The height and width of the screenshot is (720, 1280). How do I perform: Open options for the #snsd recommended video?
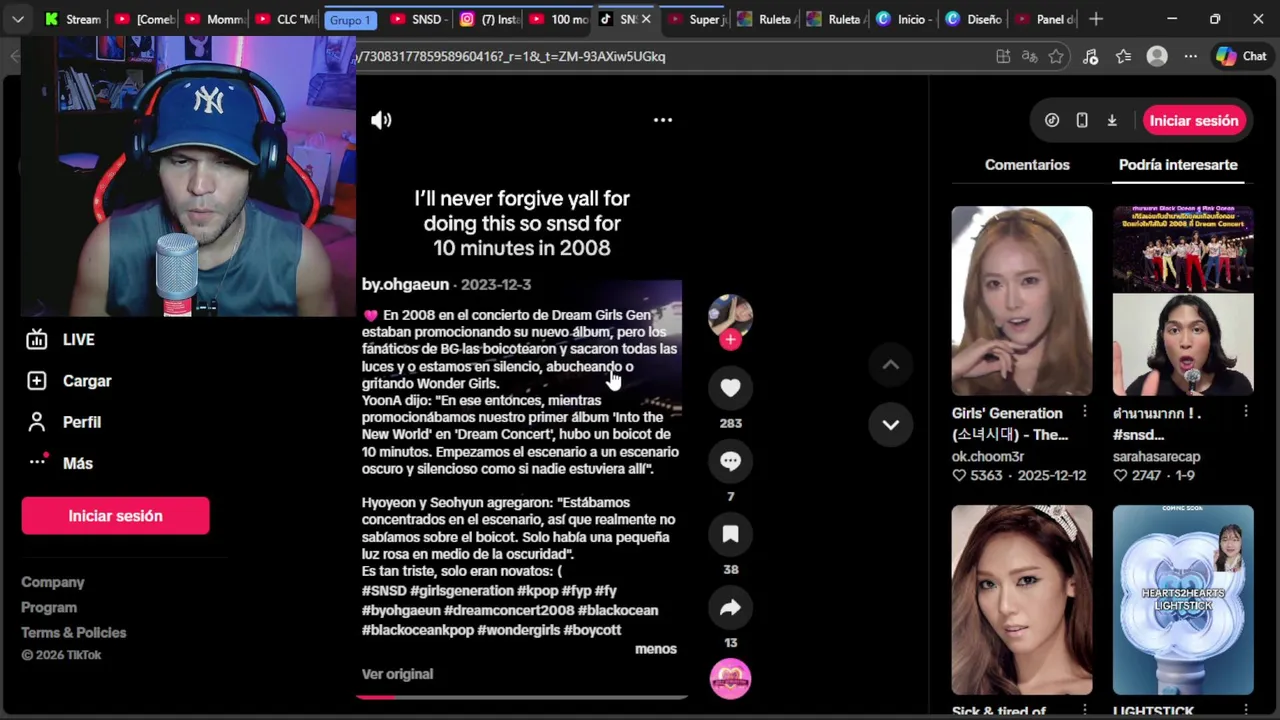pos(1246,412)
